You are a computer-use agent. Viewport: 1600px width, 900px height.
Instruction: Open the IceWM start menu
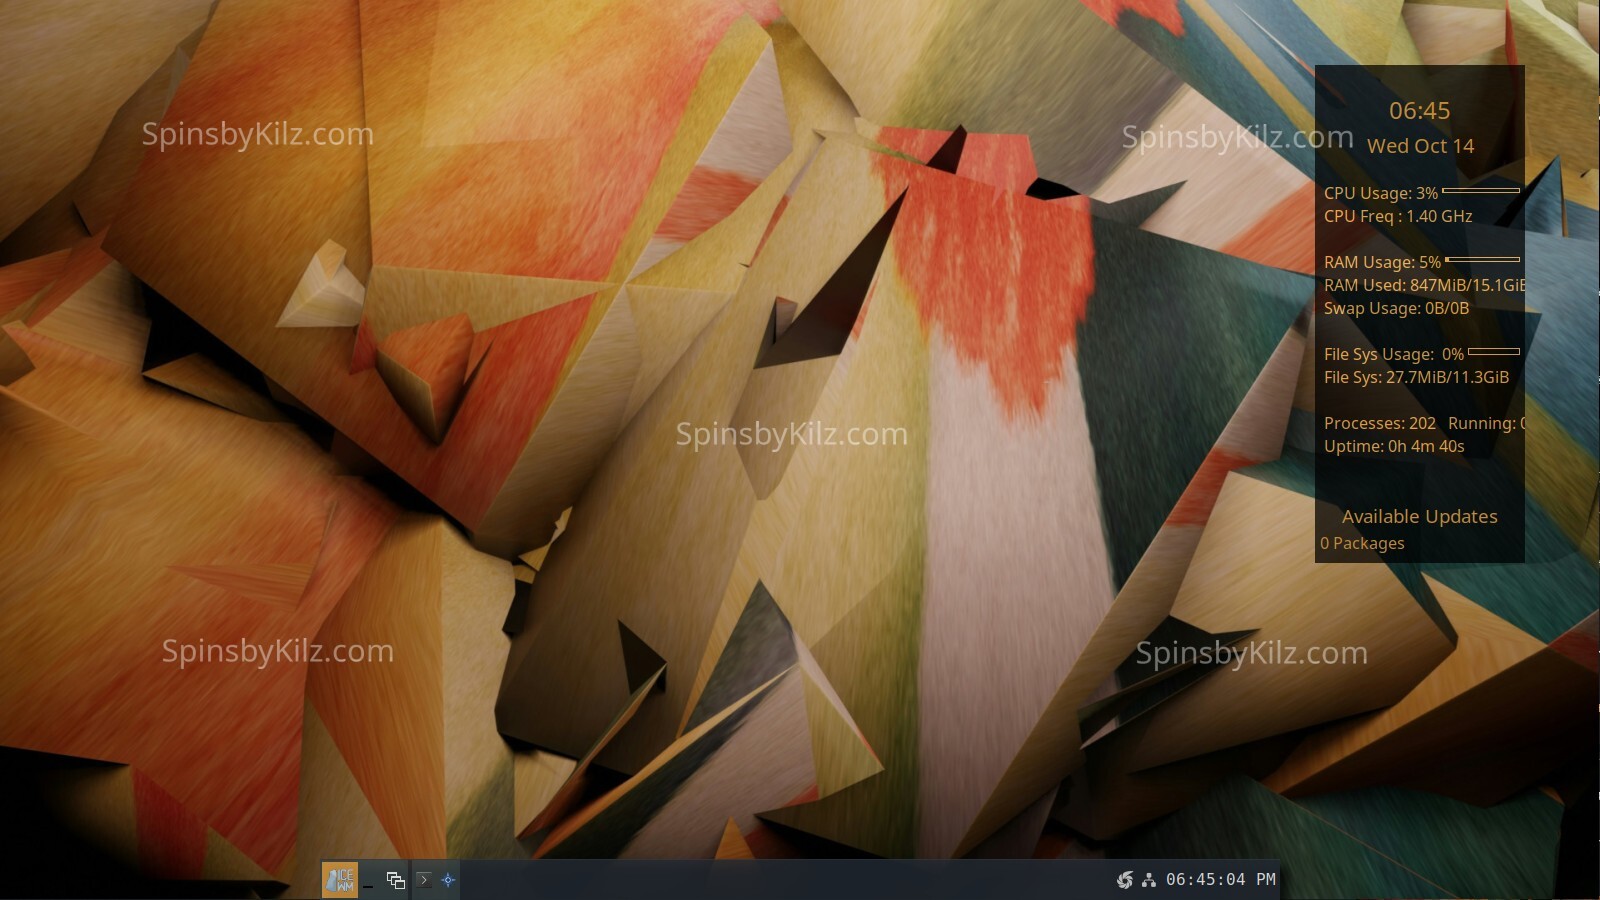(340, 880)
